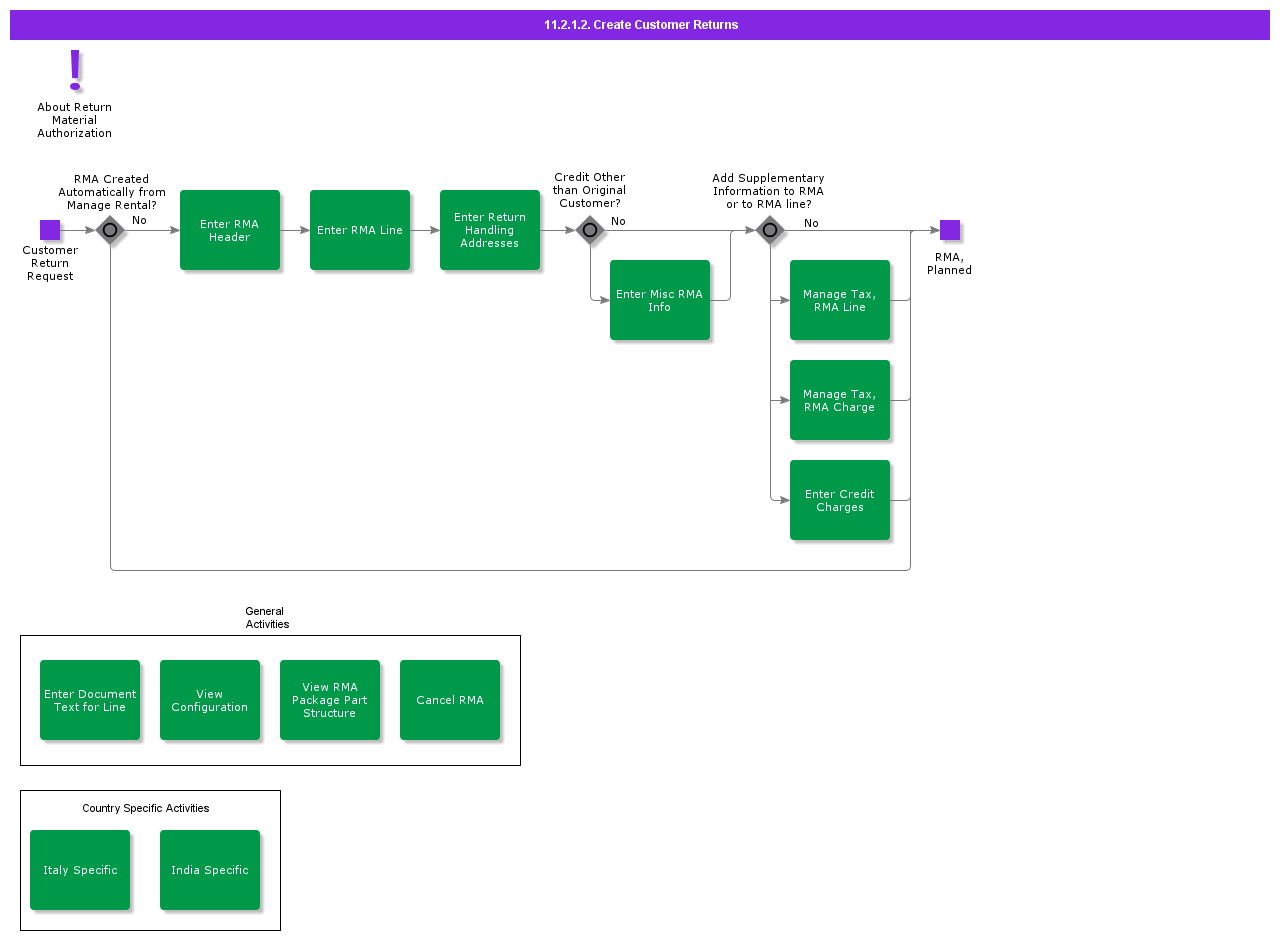Select the Credit Other than Original Customer gateway
This screenshot has height=940, width=1280.
coord(590,230)
